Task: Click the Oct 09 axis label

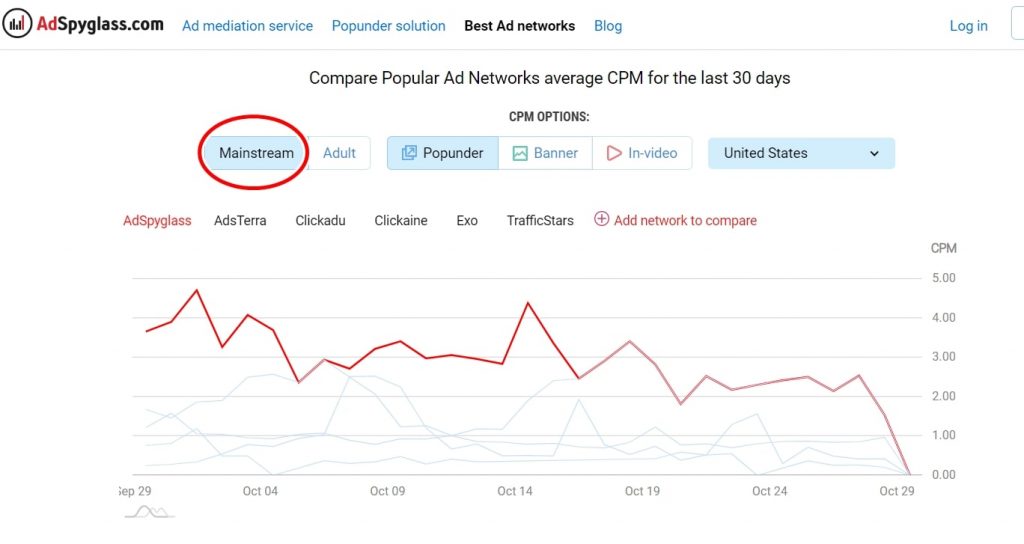Action: [387, 491]
